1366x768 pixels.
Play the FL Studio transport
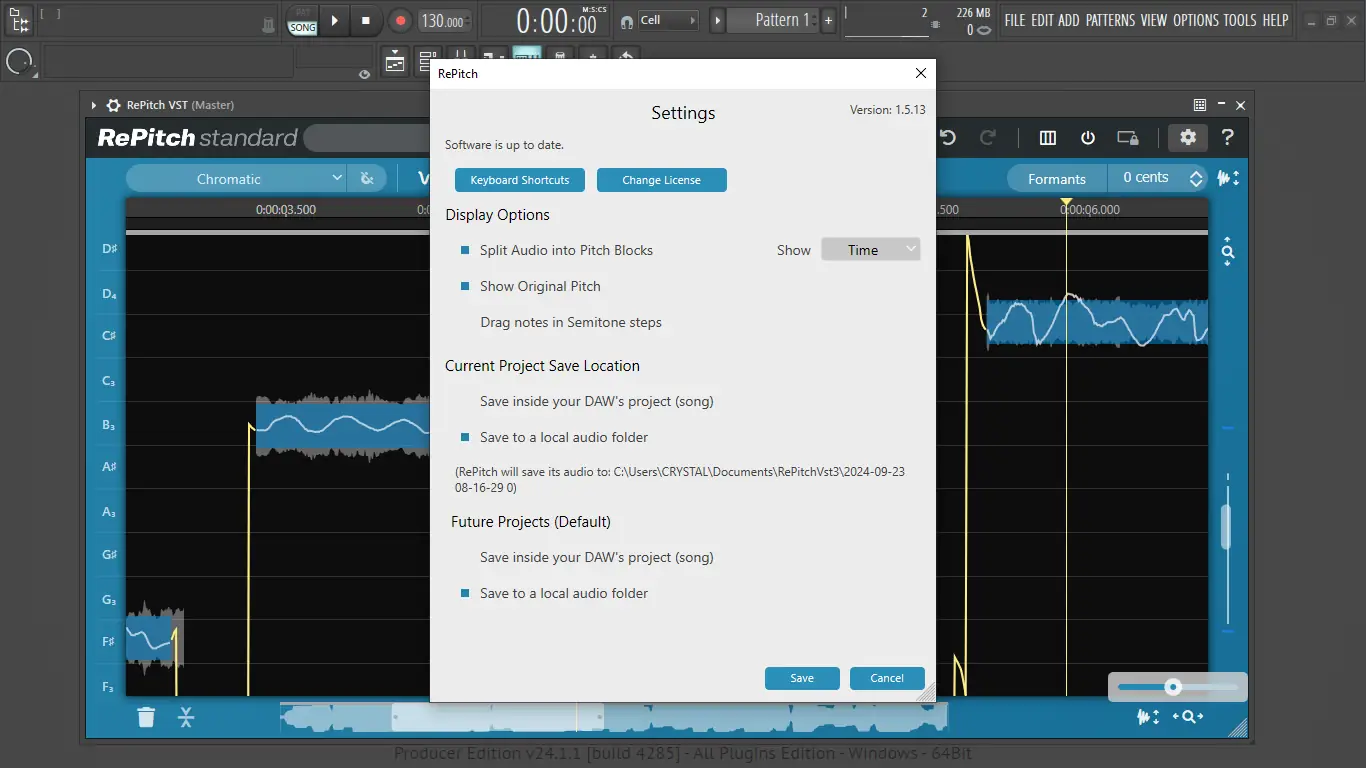[335, 20]
